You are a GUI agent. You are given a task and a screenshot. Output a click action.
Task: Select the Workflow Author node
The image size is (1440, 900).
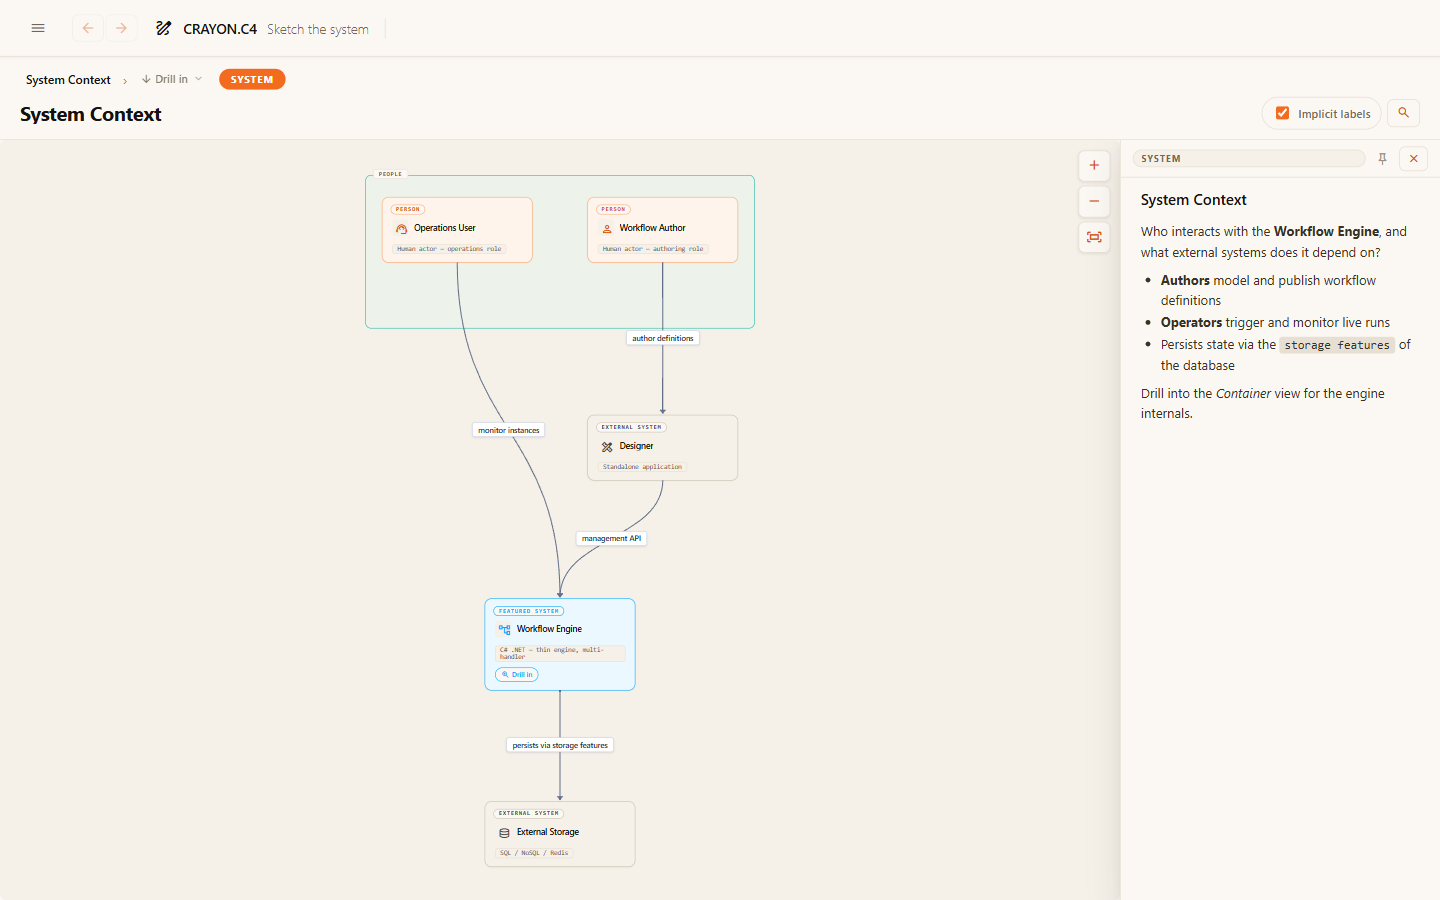point(662,230)
